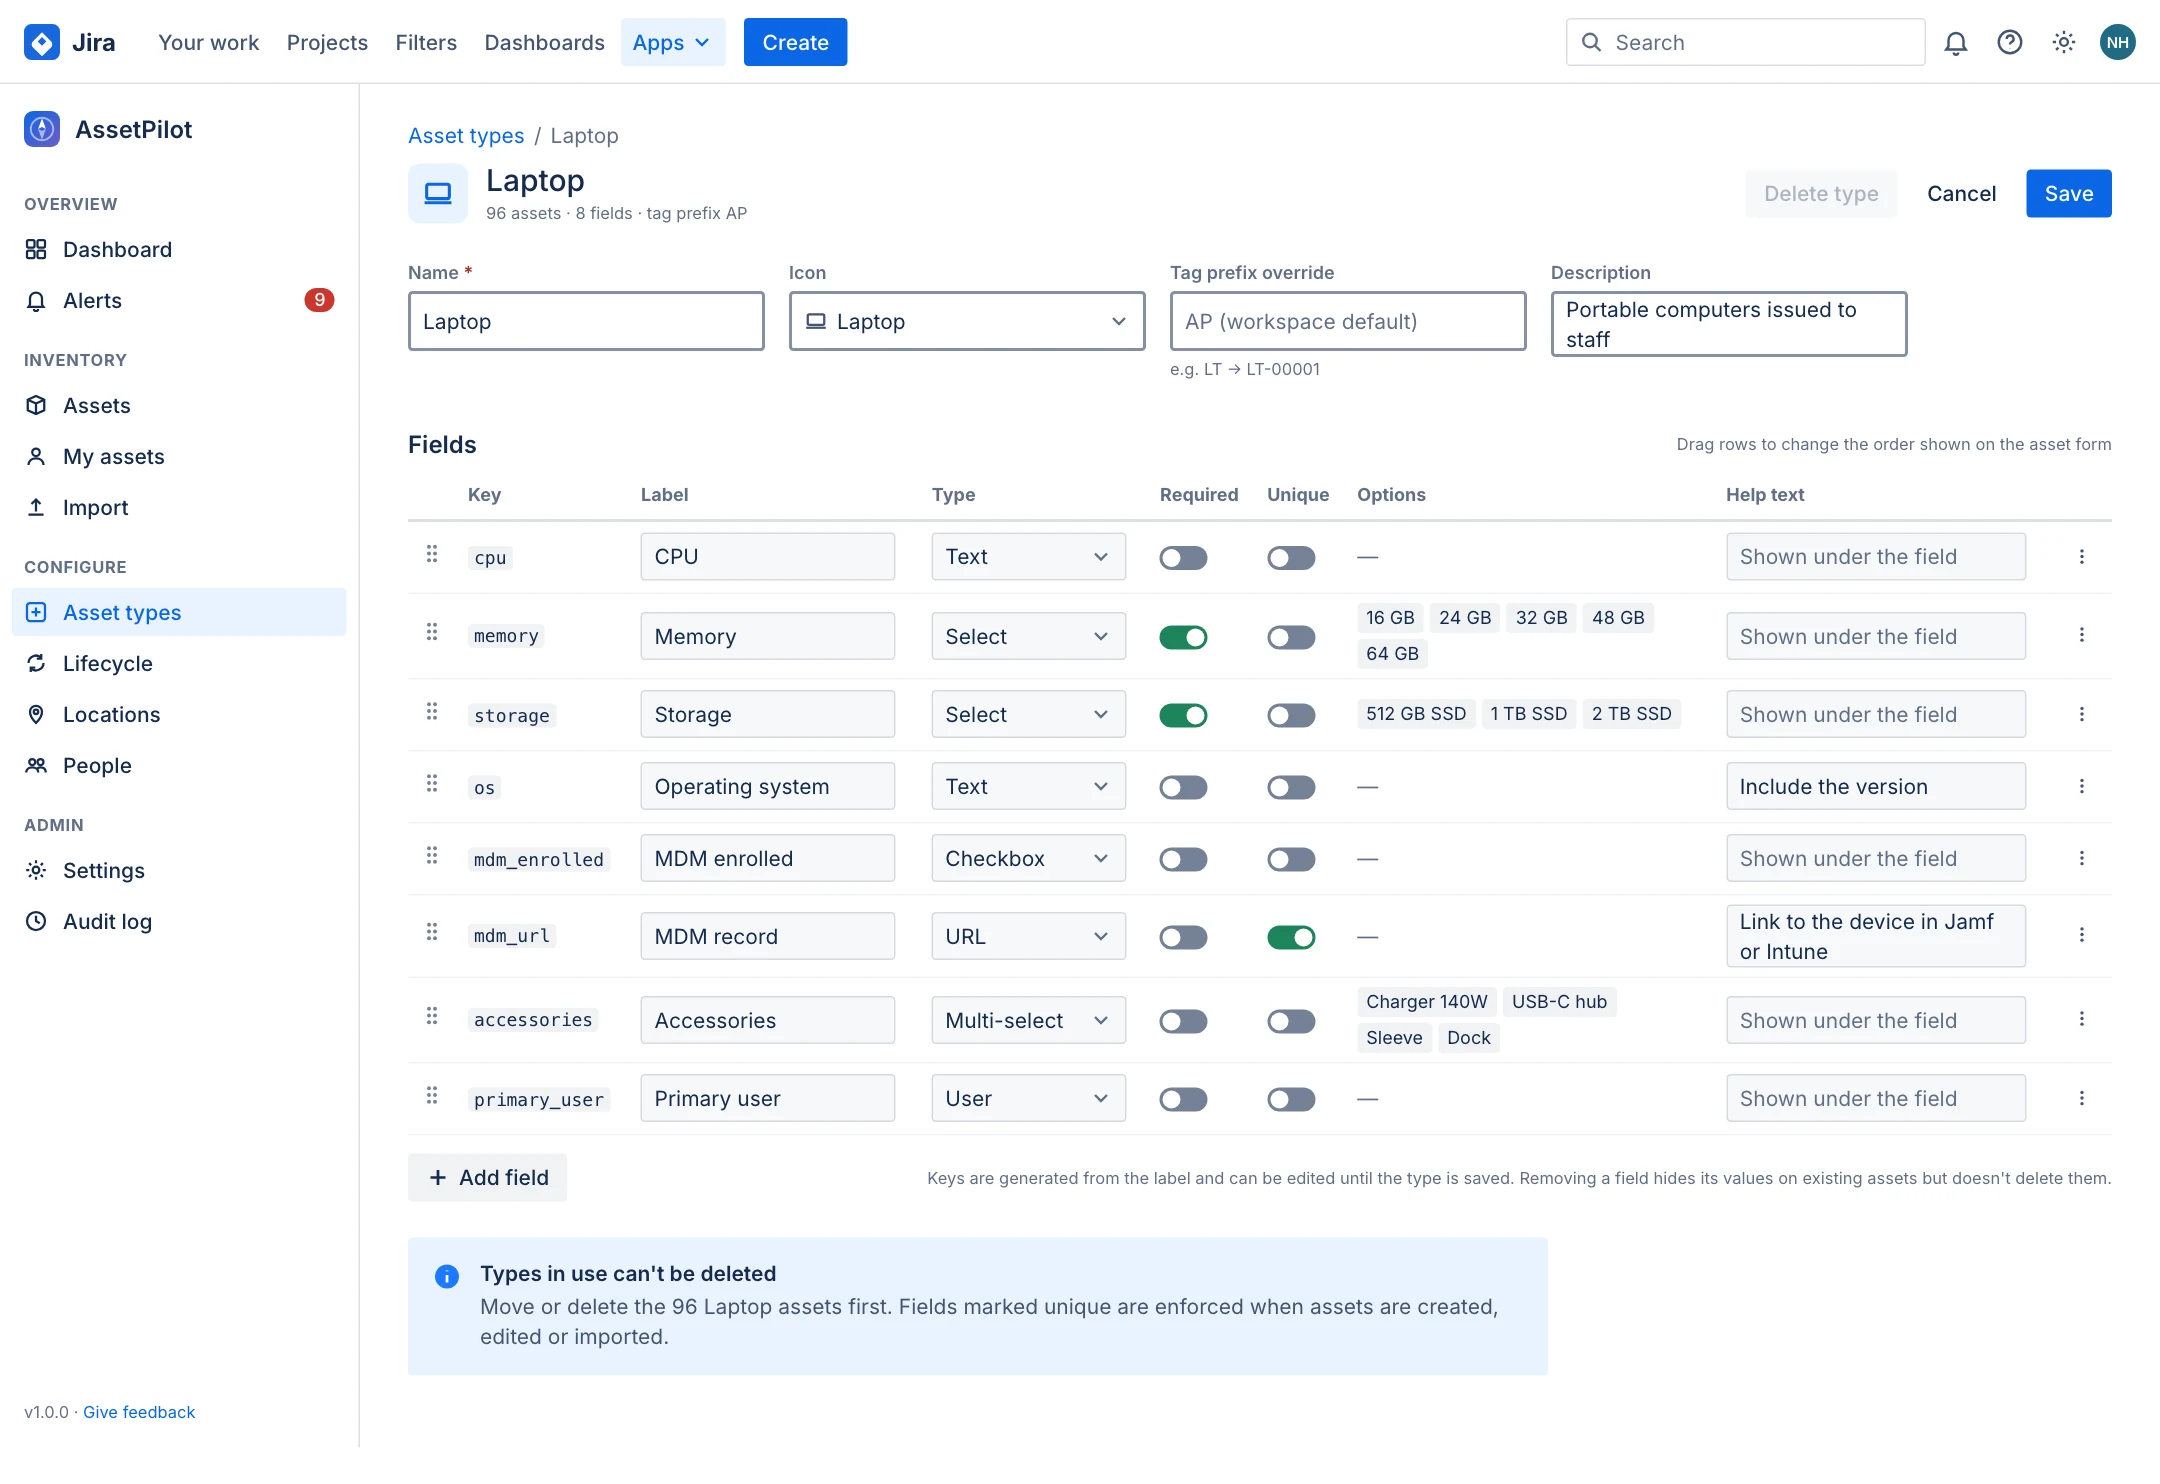The width and height of the screenshot is (2160, 1484).
Task: Click the Jira logo icon
Action: tap(42, 43)
